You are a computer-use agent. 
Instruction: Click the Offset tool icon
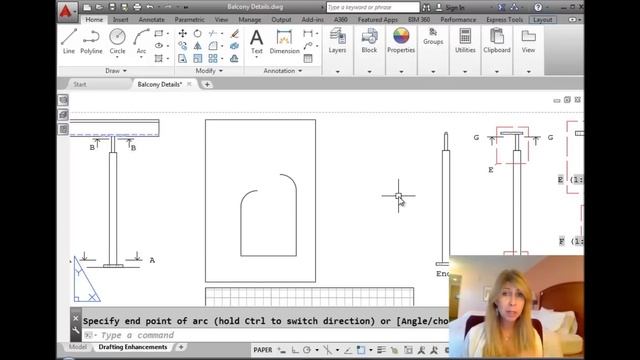click(234, 58)
